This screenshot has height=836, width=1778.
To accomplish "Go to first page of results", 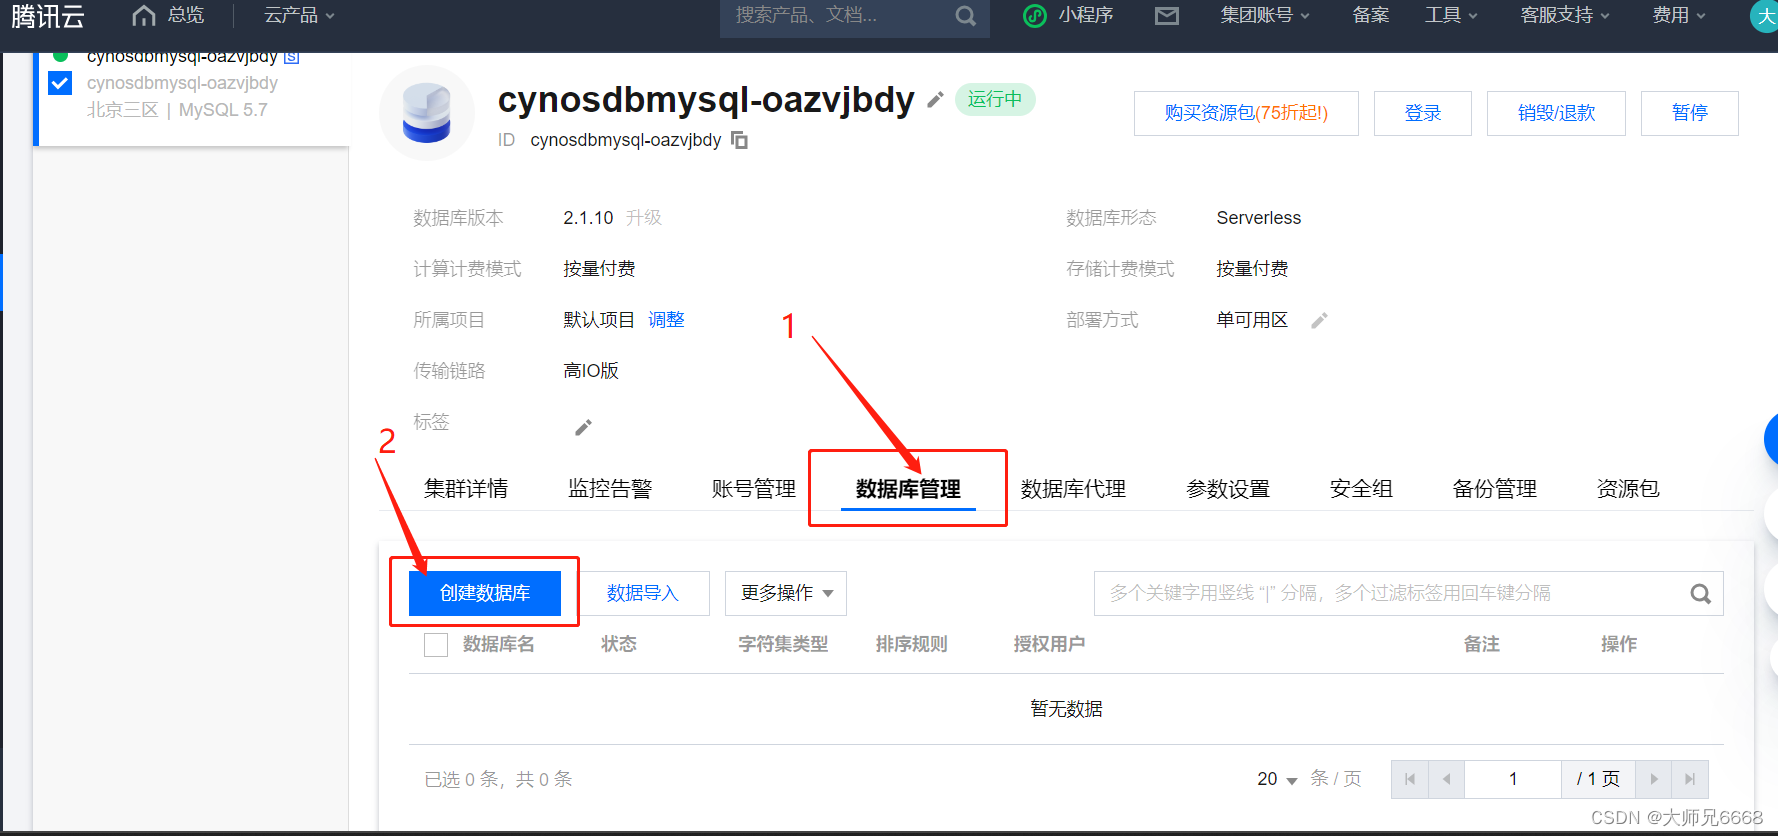I will point(1410,779).
